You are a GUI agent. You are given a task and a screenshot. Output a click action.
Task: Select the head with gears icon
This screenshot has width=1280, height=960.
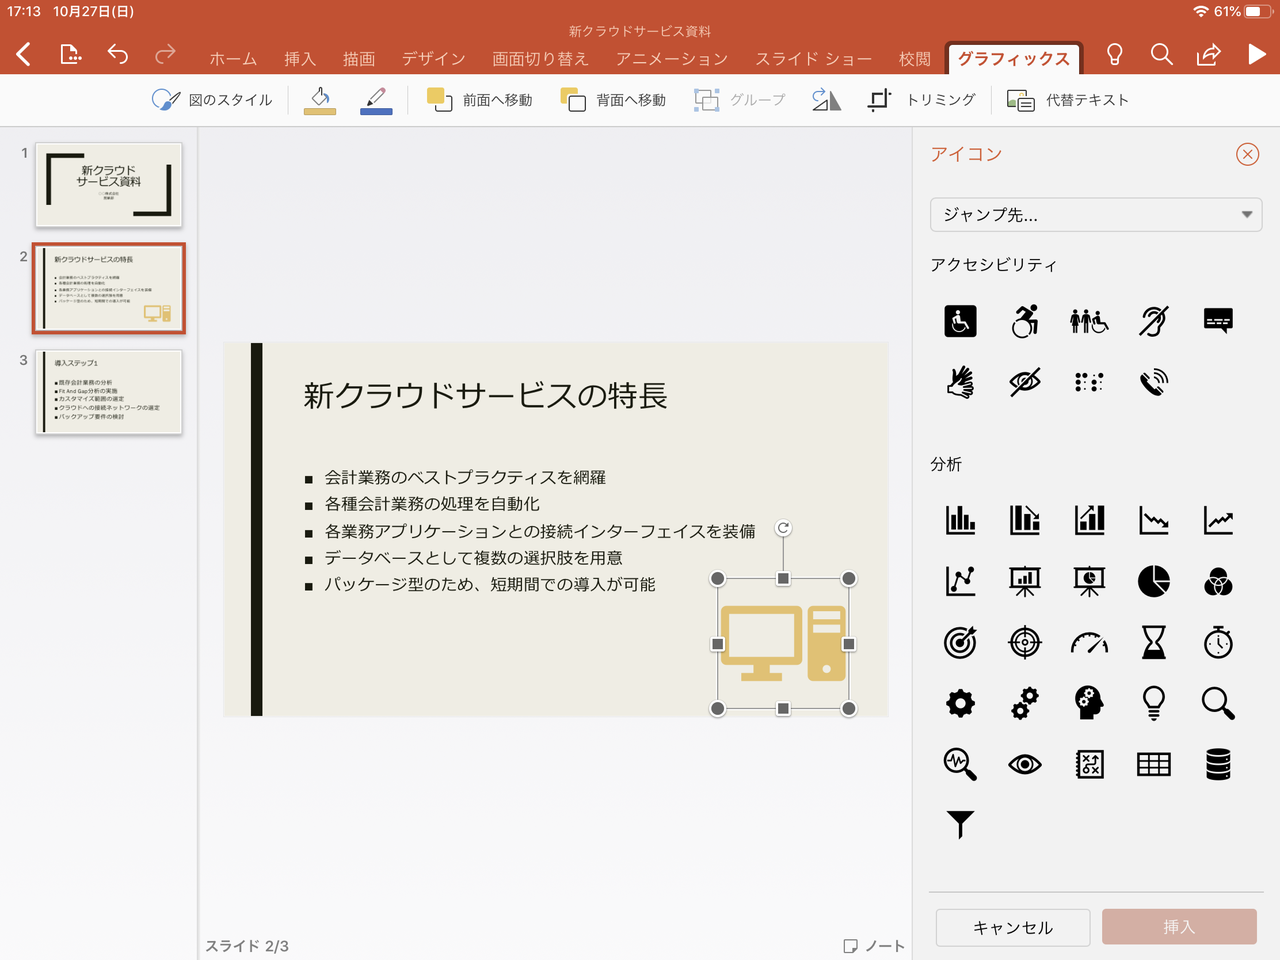[1089, 703]
